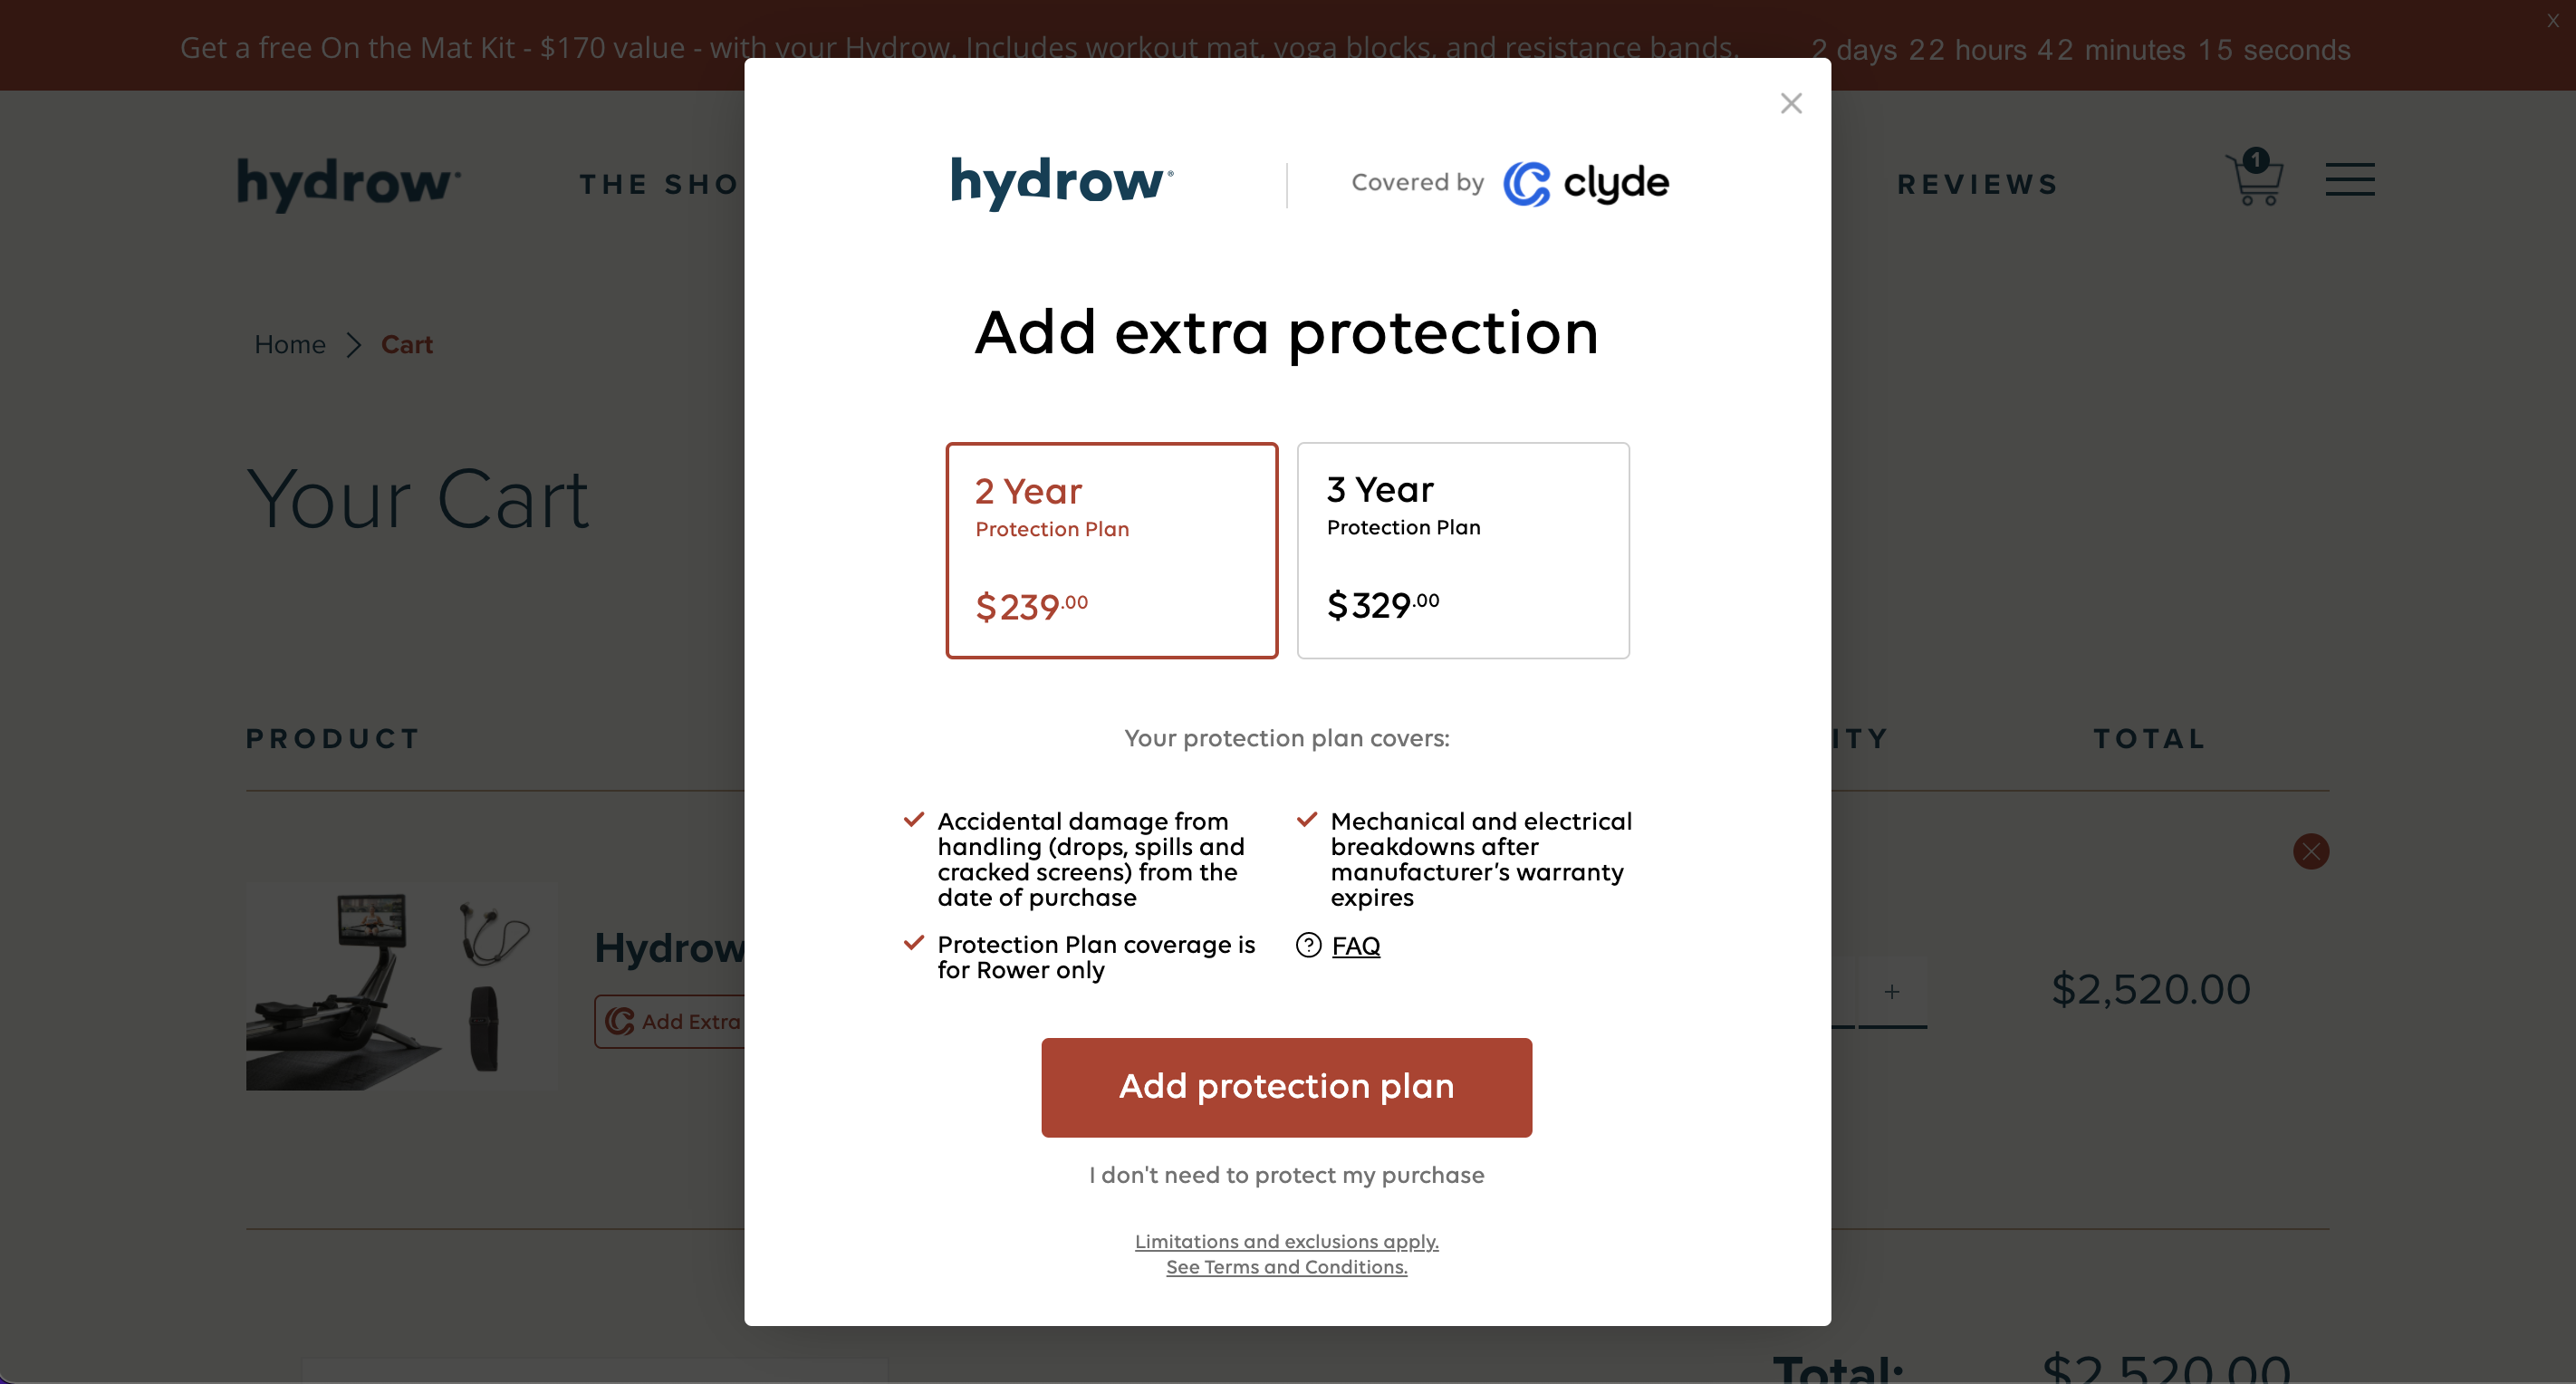Viewport: 2576px width, 1384px height.
Task: Click the Clyde logo in the modal
Action: [x=1586, y=183]
